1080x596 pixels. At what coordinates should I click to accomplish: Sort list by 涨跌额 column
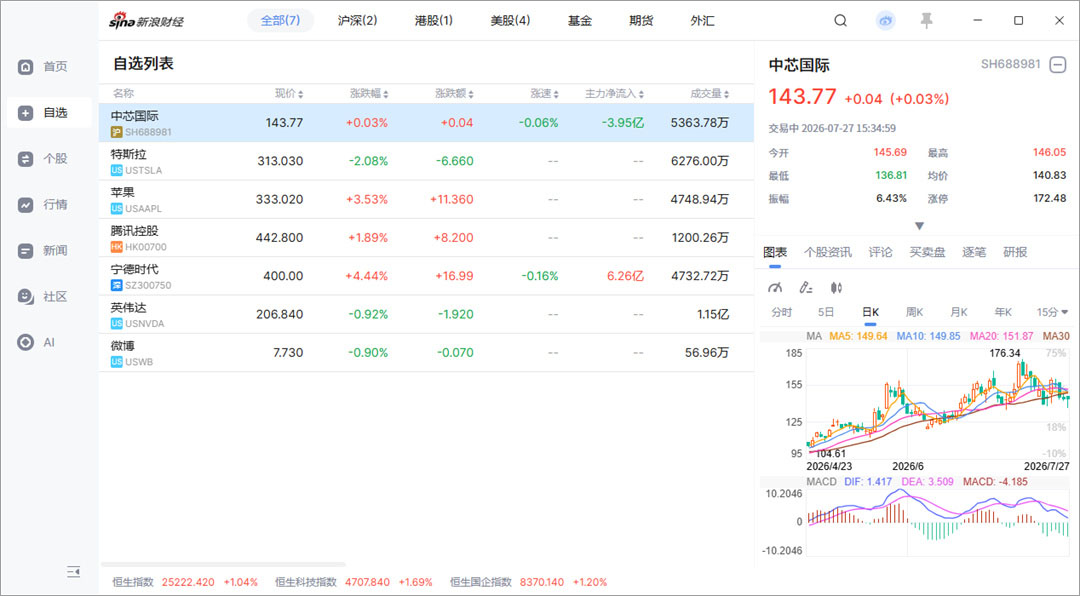(455, 94)
